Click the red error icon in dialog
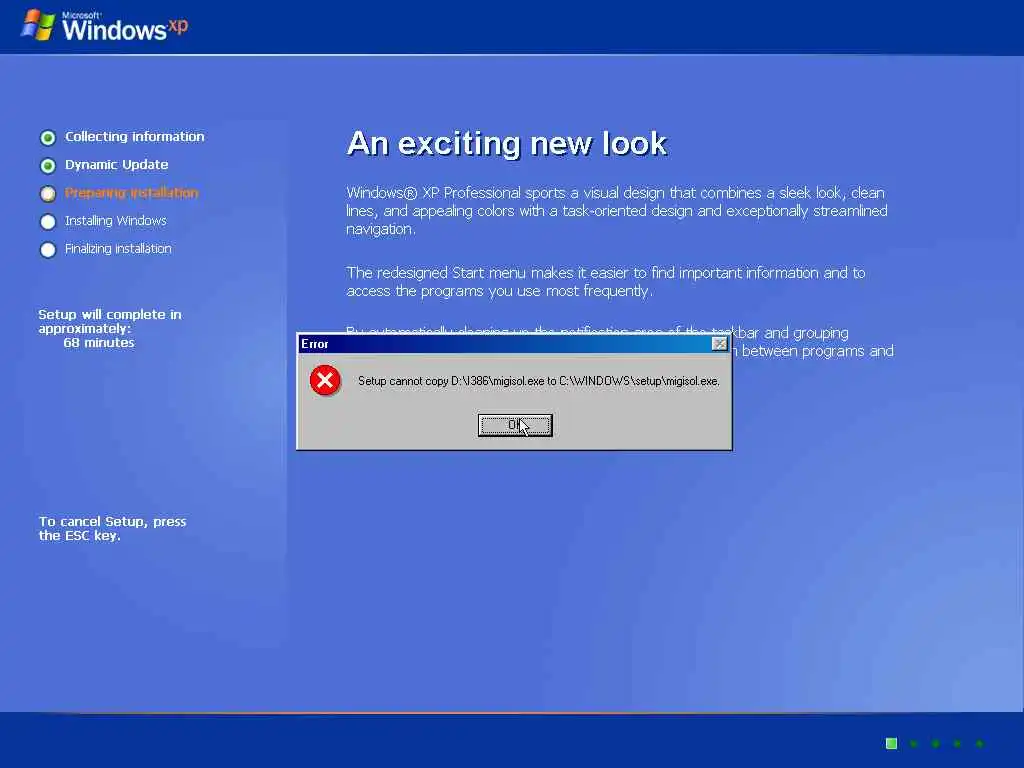 tap(325, 380)
